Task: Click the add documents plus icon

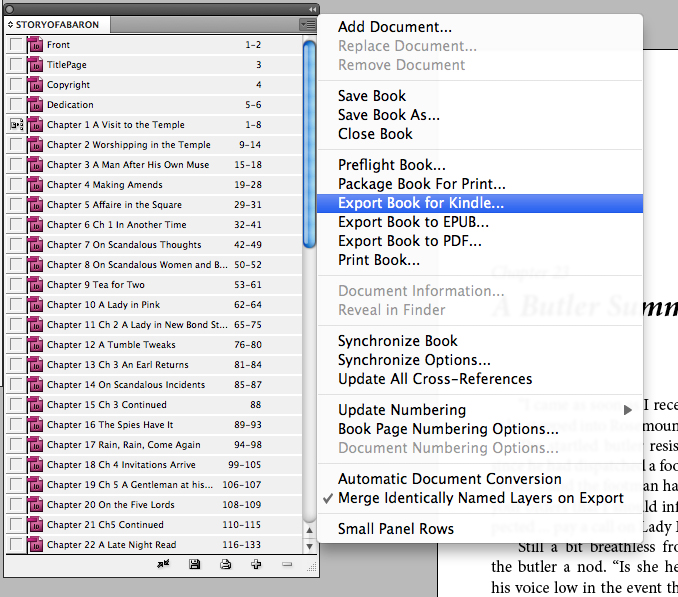Action: (x=257, y=565)
